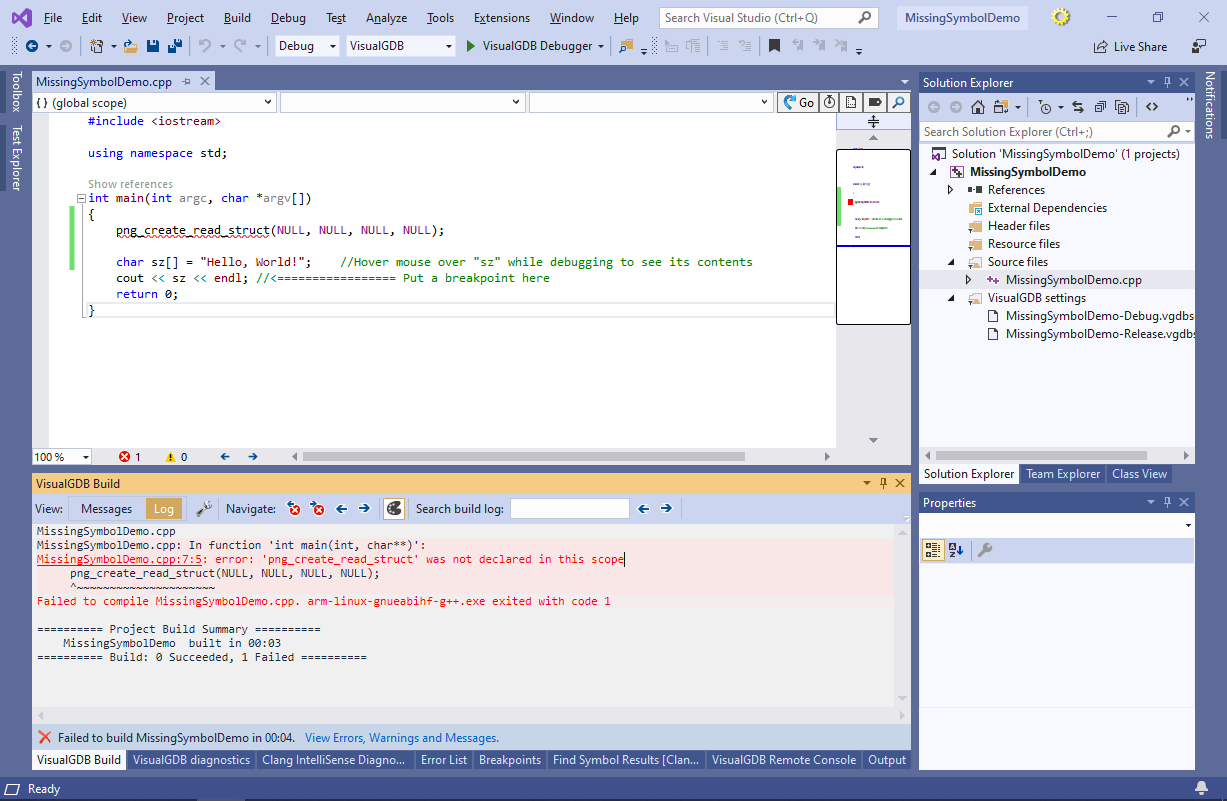
Task: Switch the build view to Messages
Action: (106, 509)
